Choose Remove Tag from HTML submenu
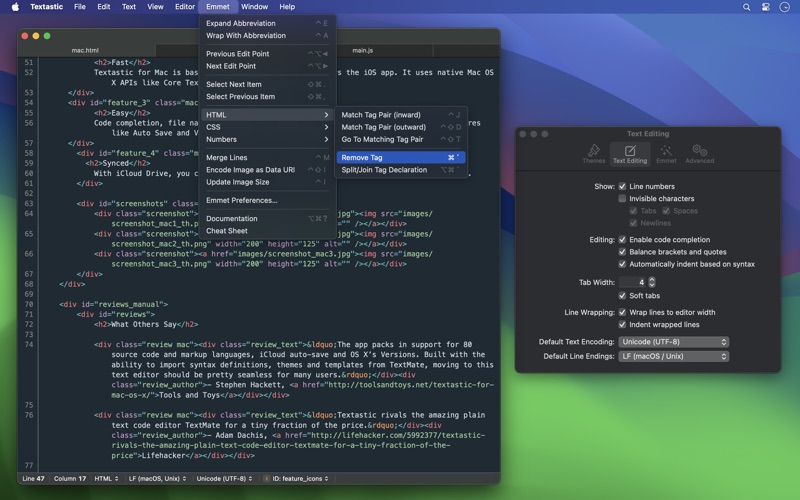The image size is (800, 500). click(x=401, y=158)
